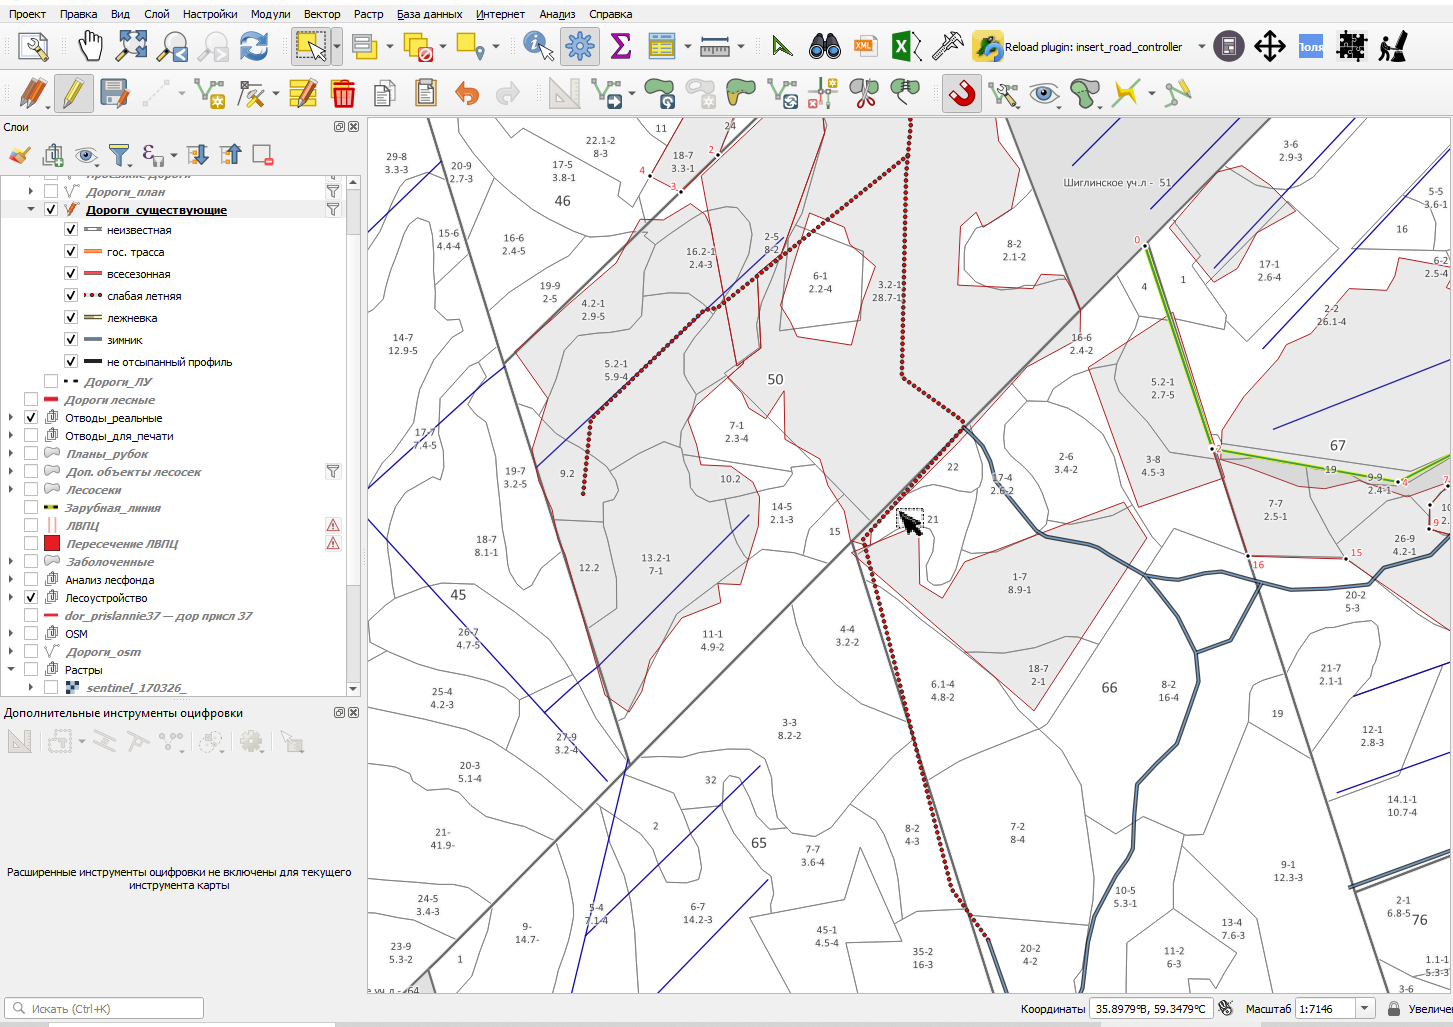Viewport: 1453px width, 1027px height.
Task: Toggle editing with the pencil icon
Action: tap(73, 93)
